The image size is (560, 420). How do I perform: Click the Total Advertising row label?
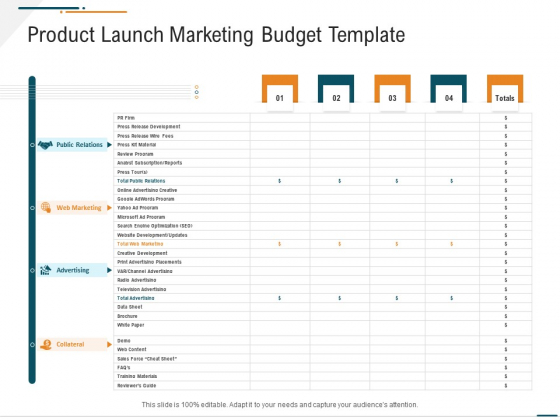click(136, 298)
